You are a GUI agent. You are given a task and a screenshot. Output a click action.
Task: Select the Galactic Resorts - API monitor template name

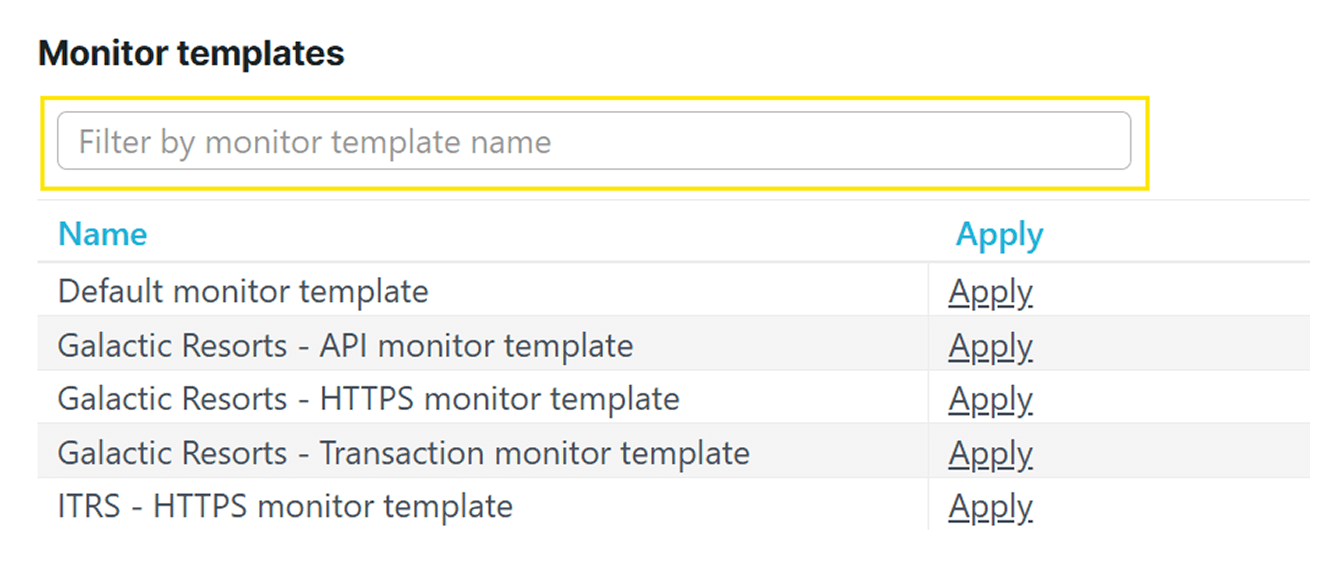click(x=345, y=346)
